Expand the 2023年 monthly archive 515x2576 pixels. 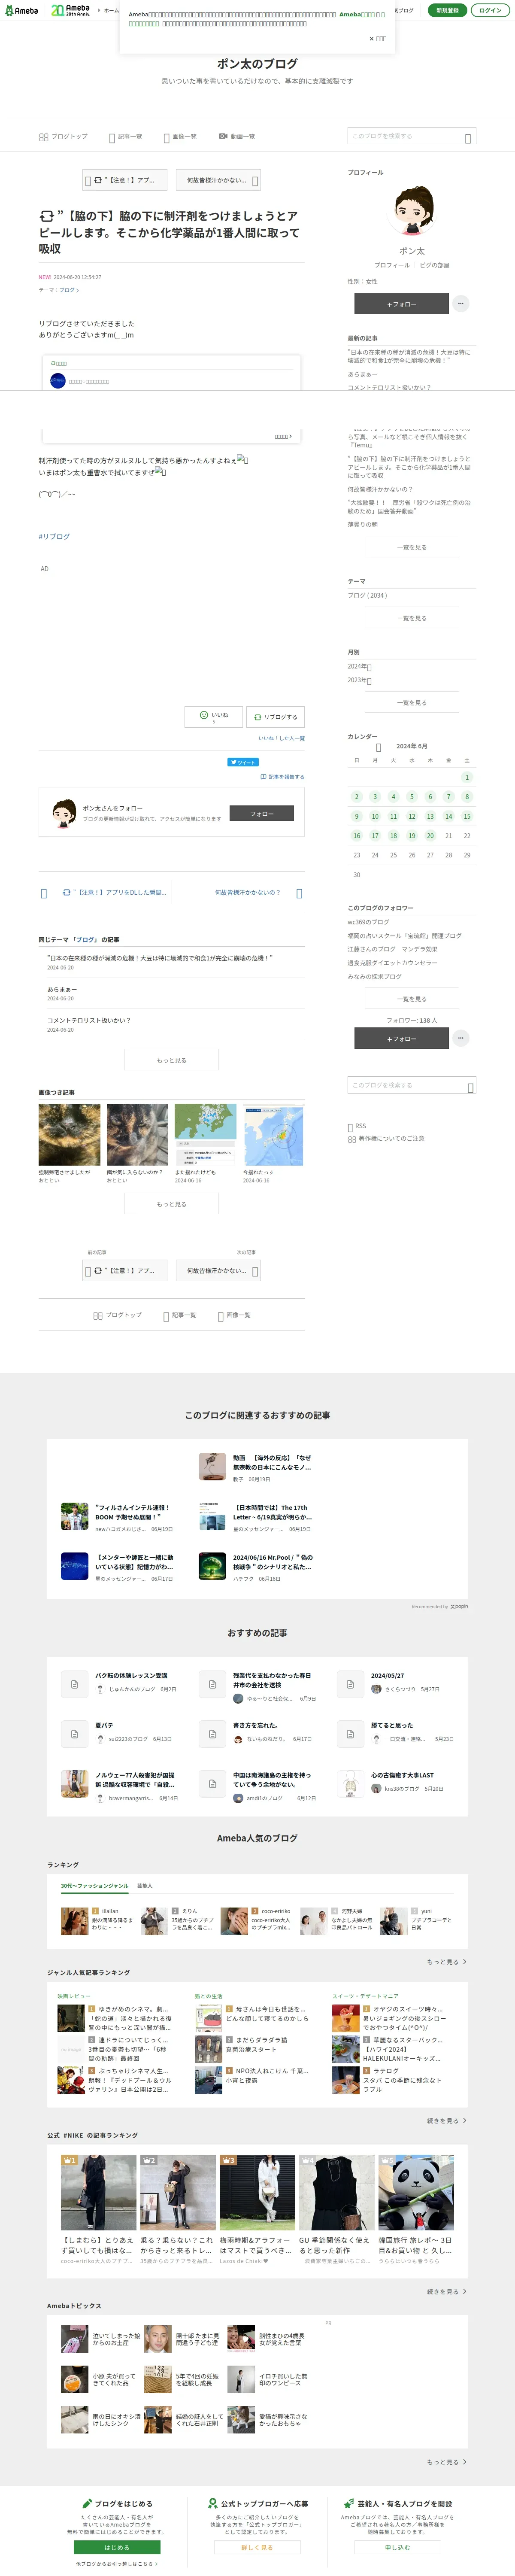(359, 680)
